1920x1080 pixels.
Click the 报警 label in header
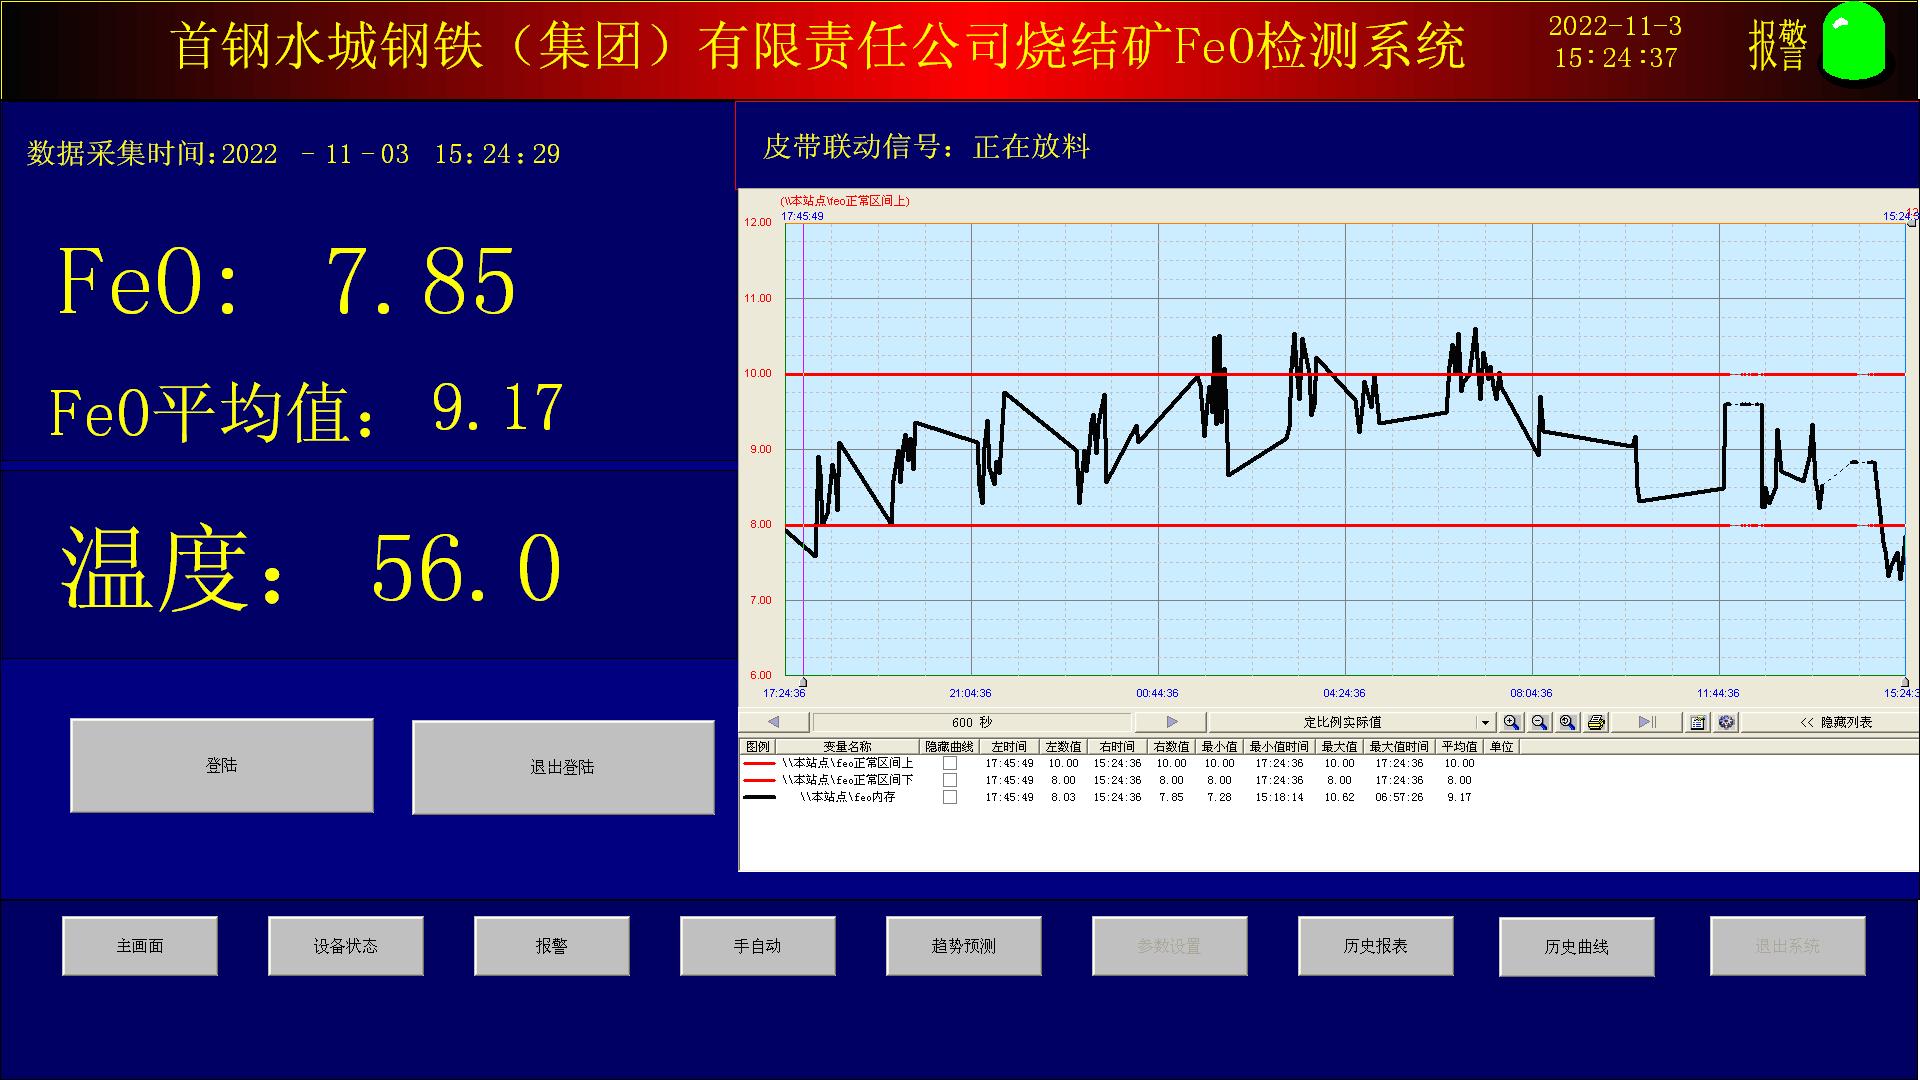click(x=1778, y=45)
